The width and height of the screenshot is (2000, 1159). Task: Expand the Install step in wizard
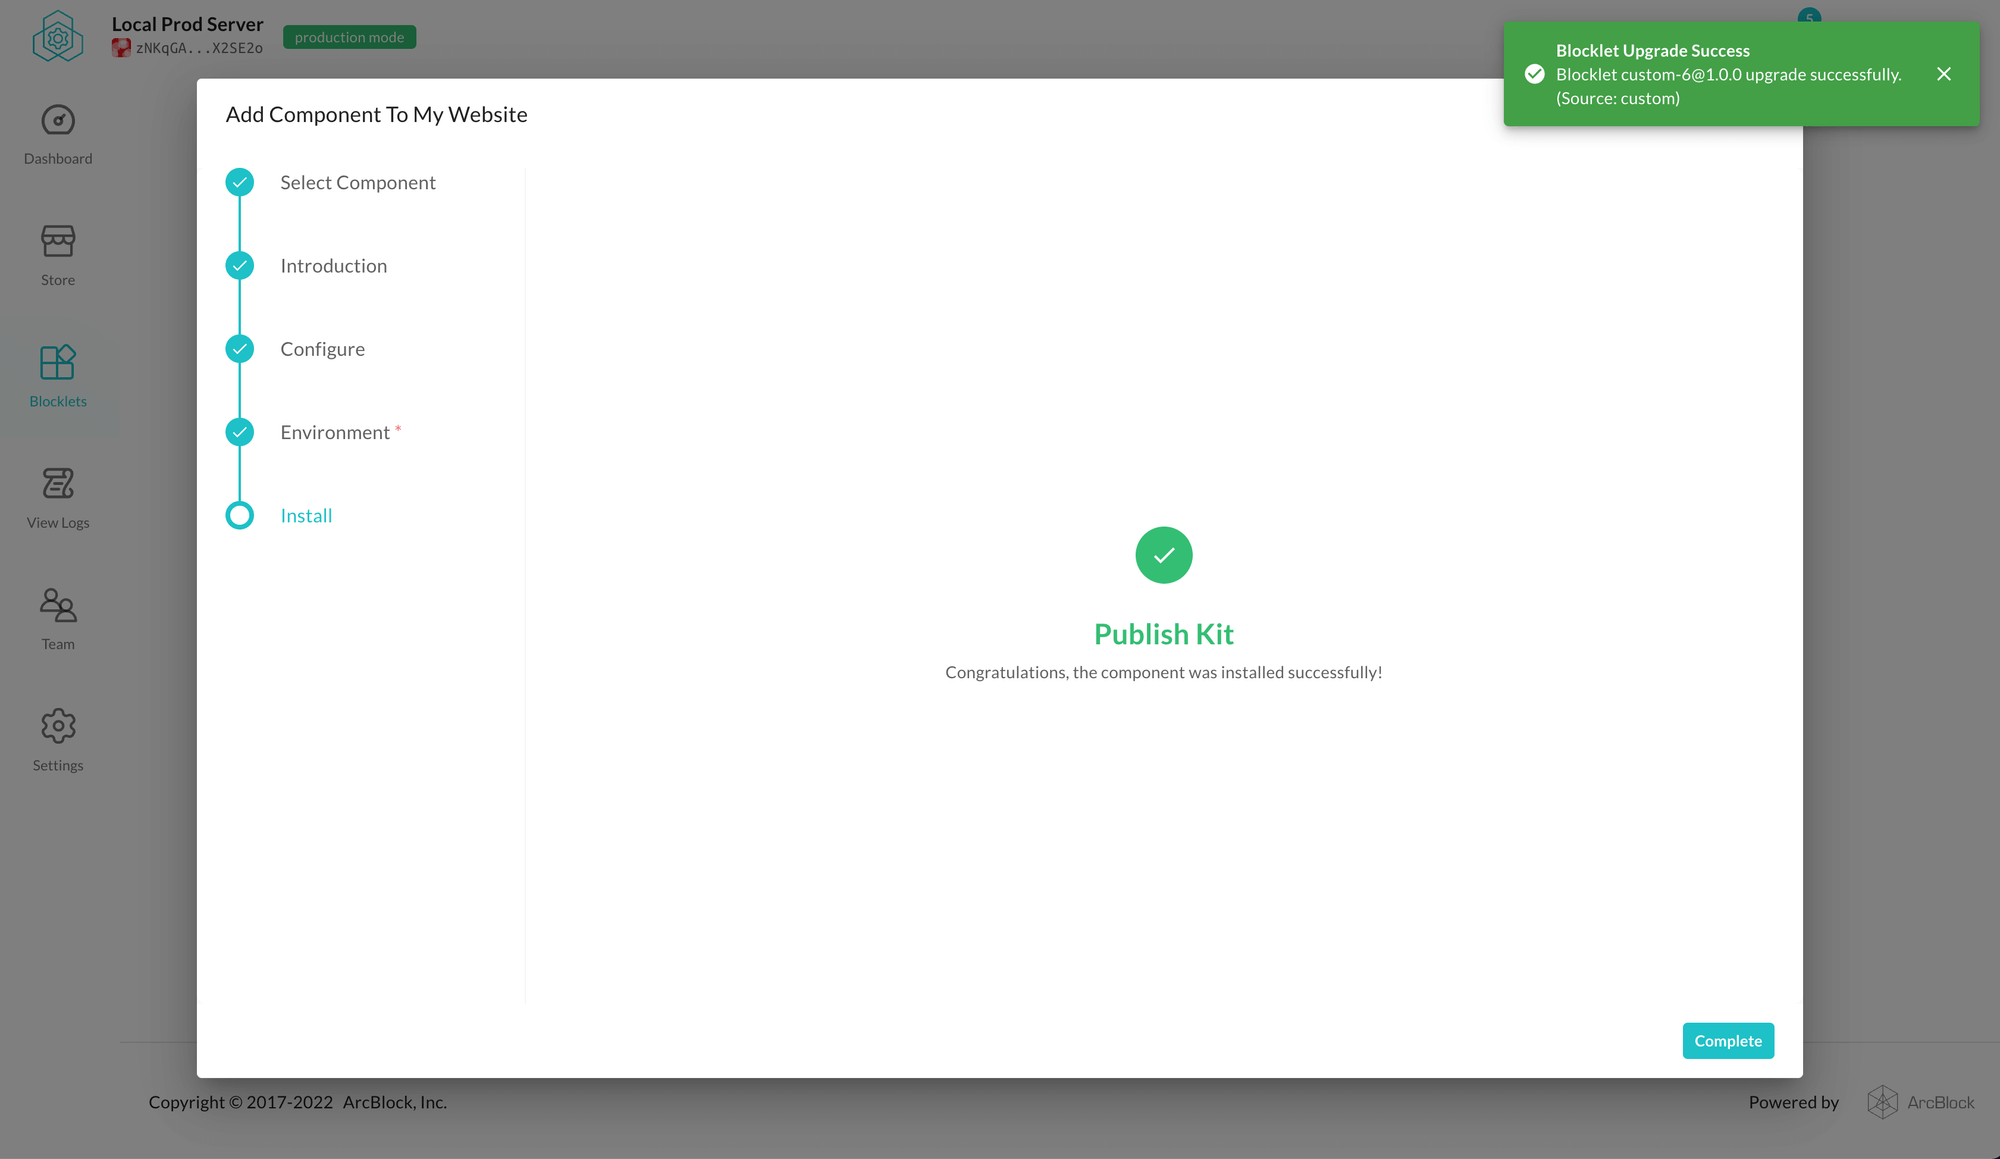coord(305,513)
